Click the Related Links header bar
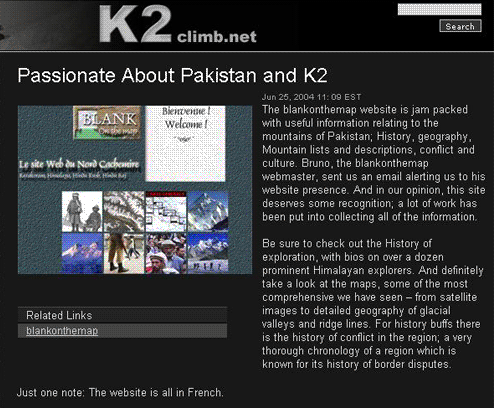The height and width of the screenshot is (408, 494). pos(122,315)
